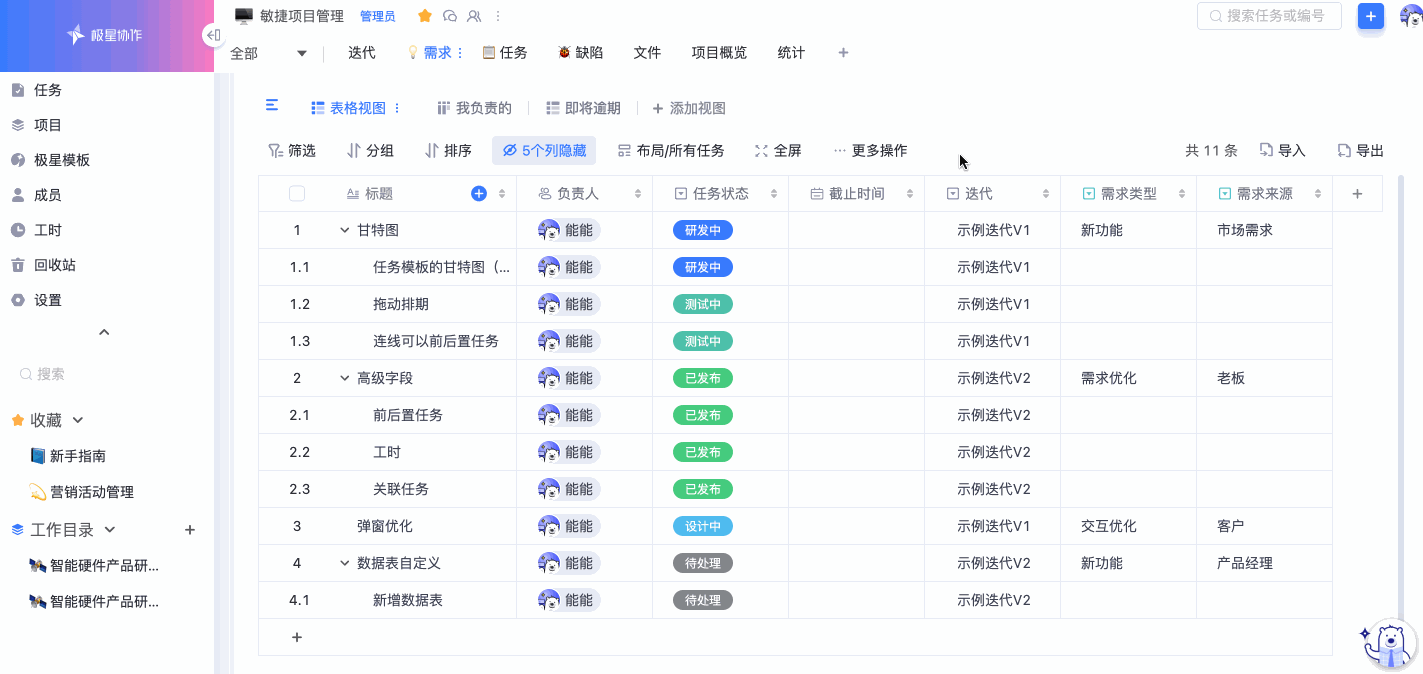
Task: Sort by the 截止时间 column arrows
Action: 910,194
